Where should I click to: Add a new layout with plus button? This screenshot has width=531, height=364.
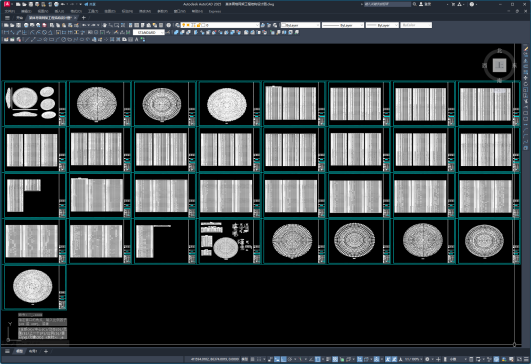point(46,351)
